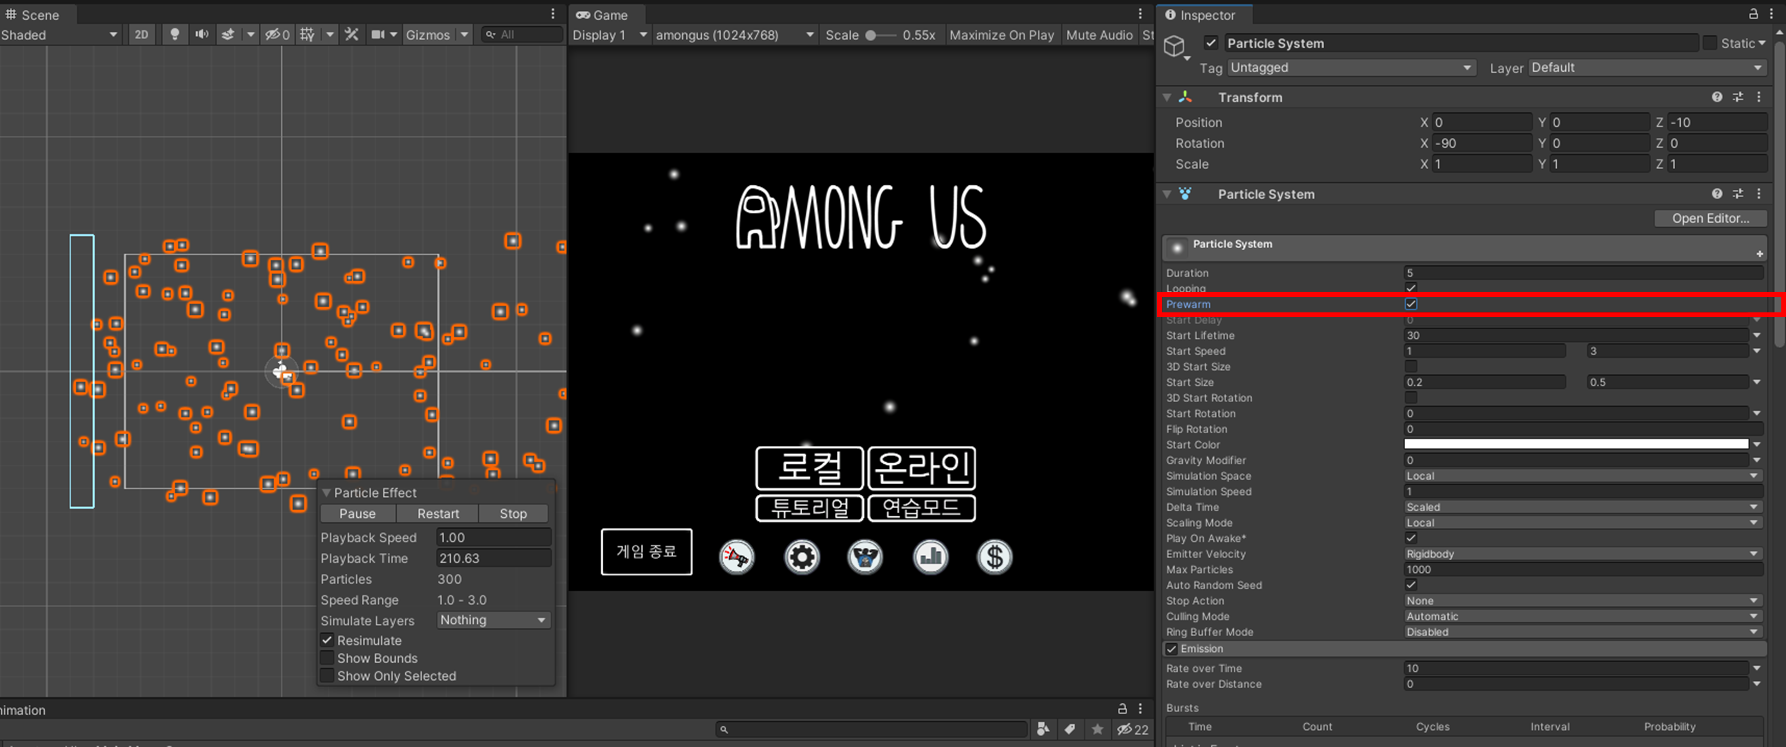
Task: Click the plus icon on Particle System module header
Action: pos(1759,254)
